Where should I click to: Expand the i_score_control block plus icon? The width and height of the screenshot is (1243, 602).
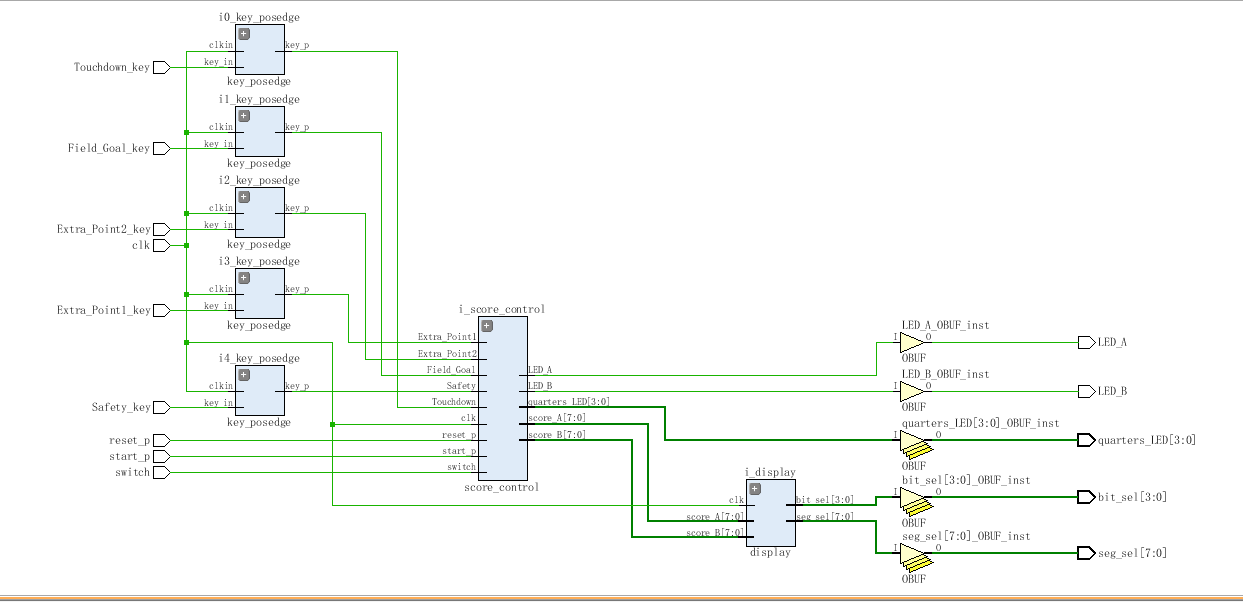487,326
